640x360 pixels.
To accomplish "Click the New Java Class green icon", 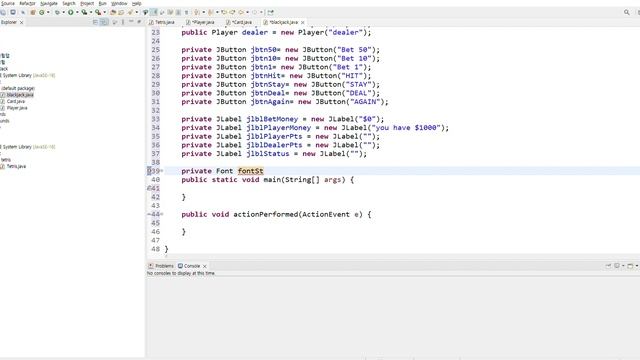I will point(42,12).
